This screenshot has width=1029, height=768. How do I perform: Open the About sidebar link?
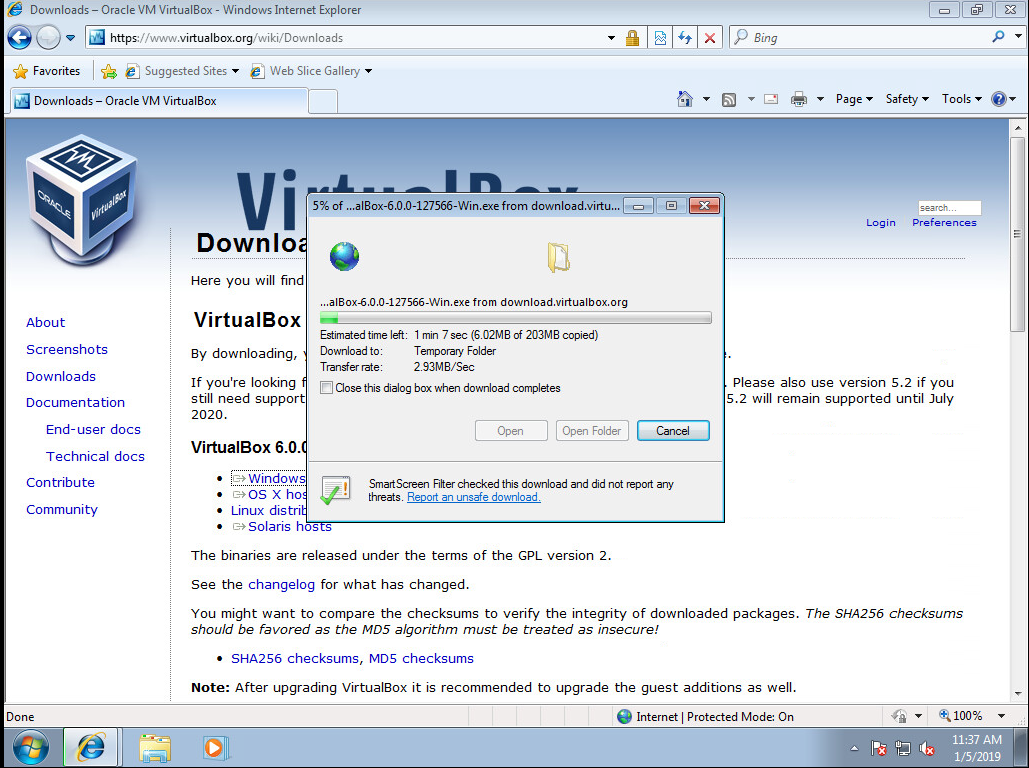45,322
